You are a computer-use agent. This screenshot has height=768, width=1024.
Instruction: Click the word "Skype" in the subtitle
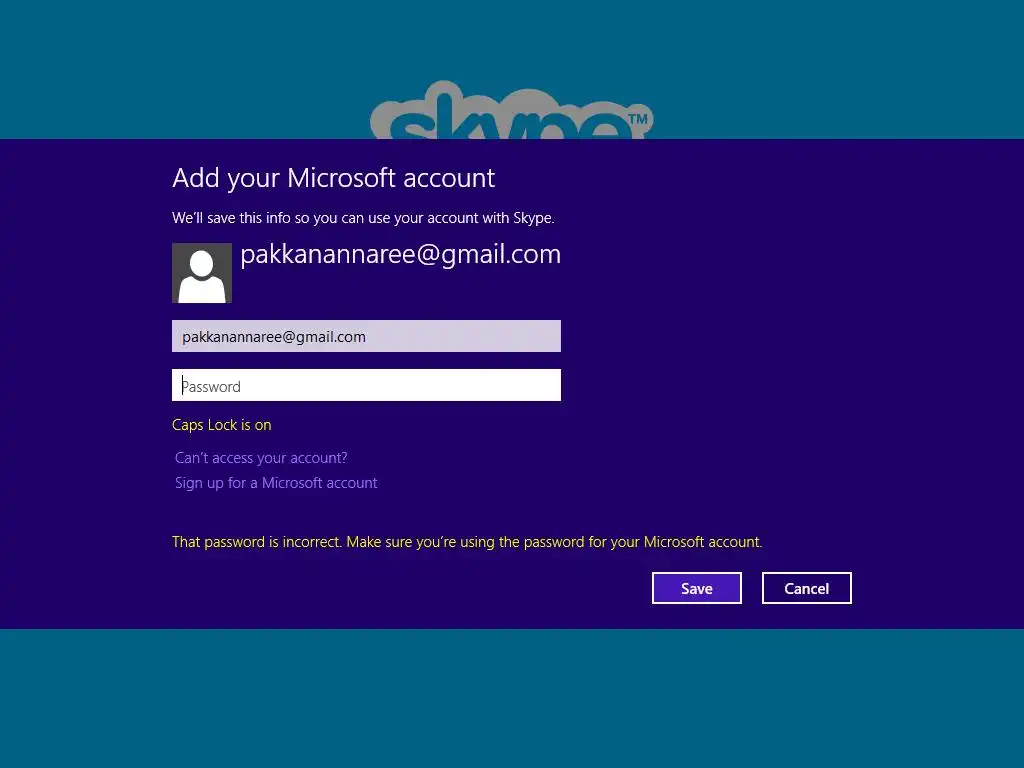[534, 218]
